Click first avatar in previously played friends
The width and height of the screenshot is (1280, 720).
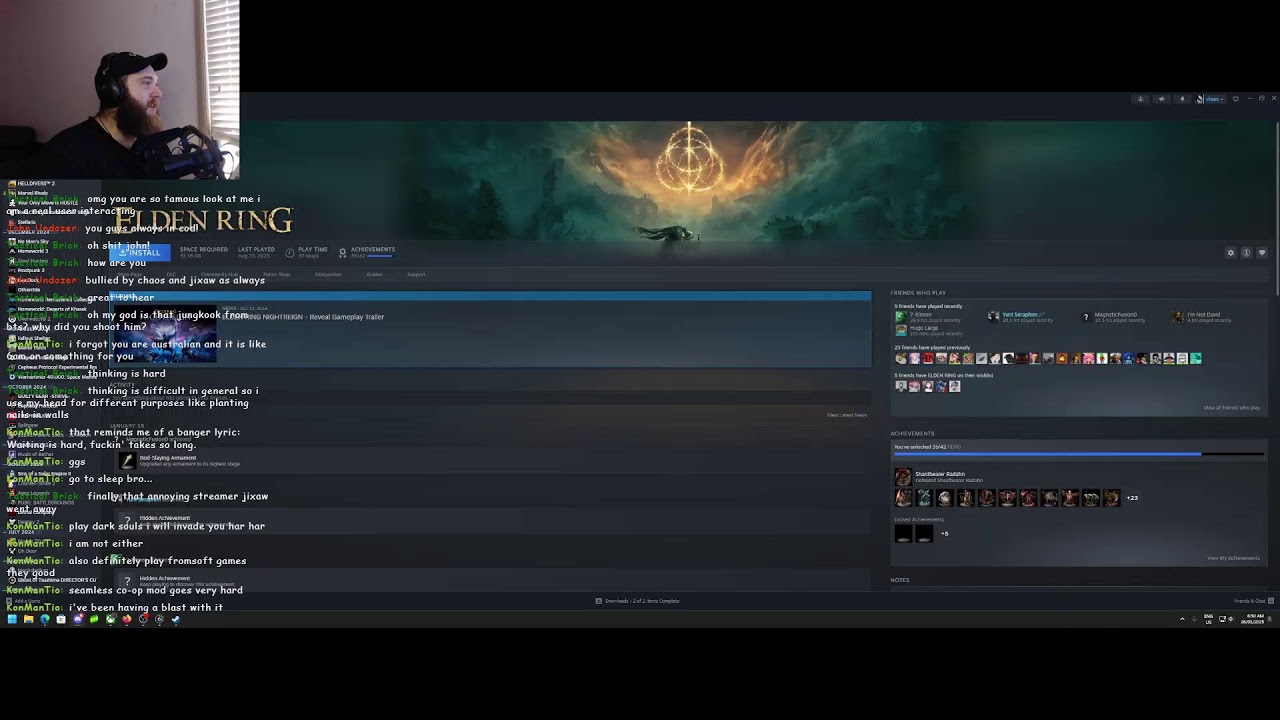900,358
